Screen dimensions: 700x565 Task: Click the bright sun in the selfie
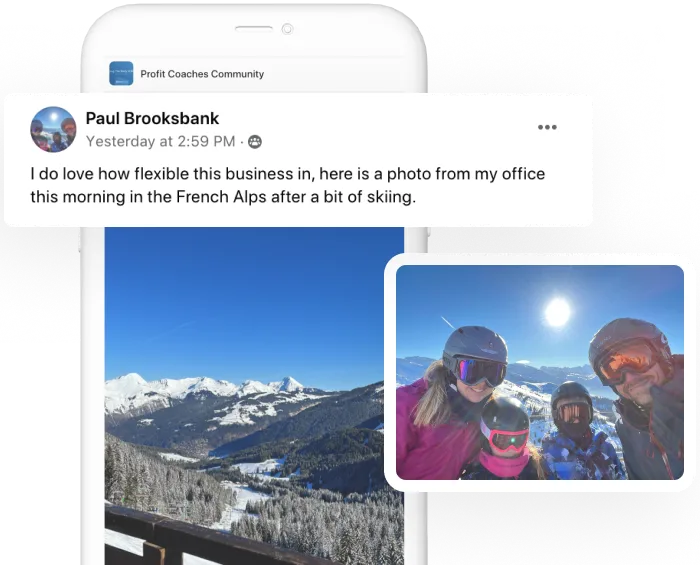point(558,312)
